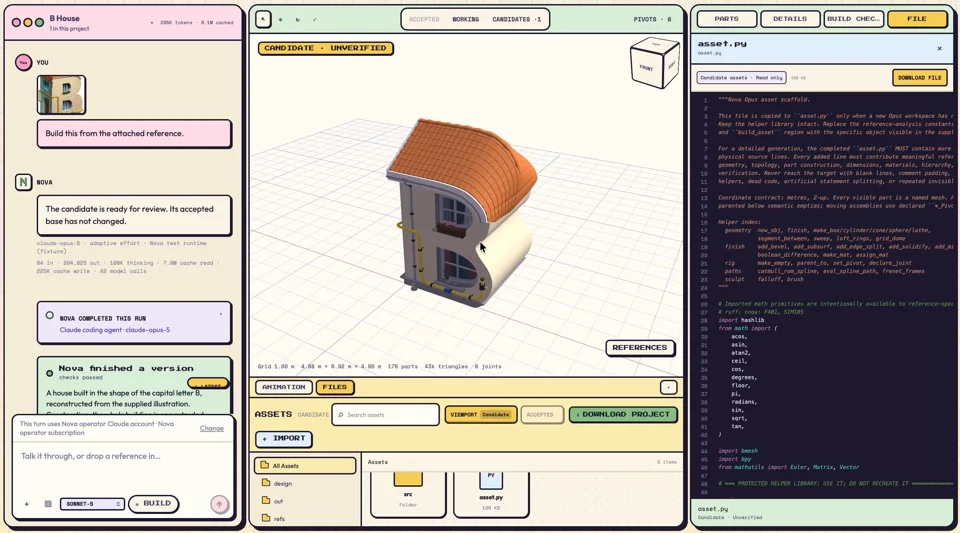Select the move tool next to the pointer

coord(280,20)
